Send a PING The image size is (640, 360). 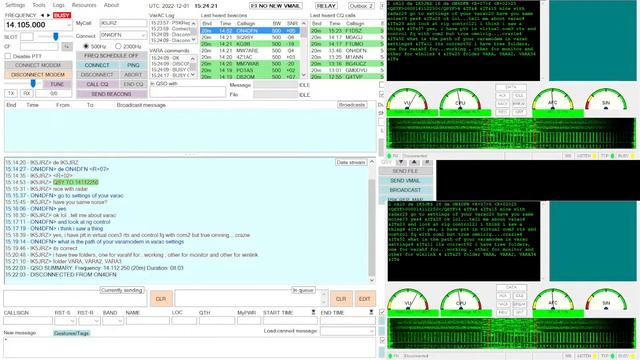coord(133,65)
